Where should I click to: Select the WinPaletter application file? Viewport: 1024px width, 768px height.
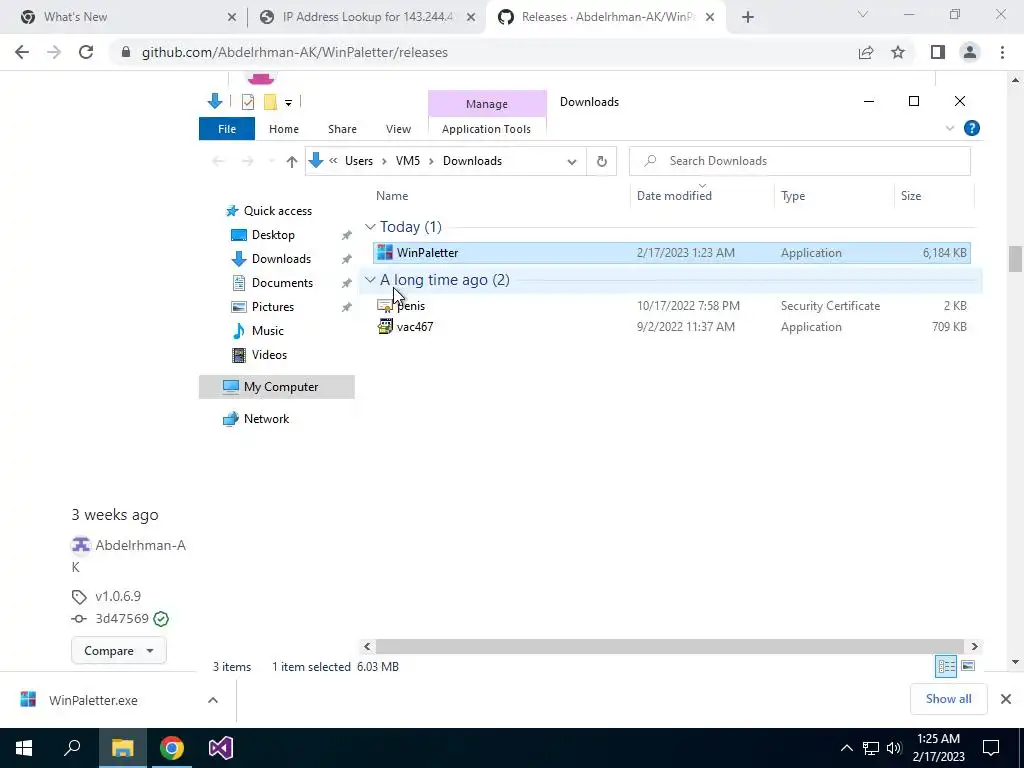(x=672, y=253)
